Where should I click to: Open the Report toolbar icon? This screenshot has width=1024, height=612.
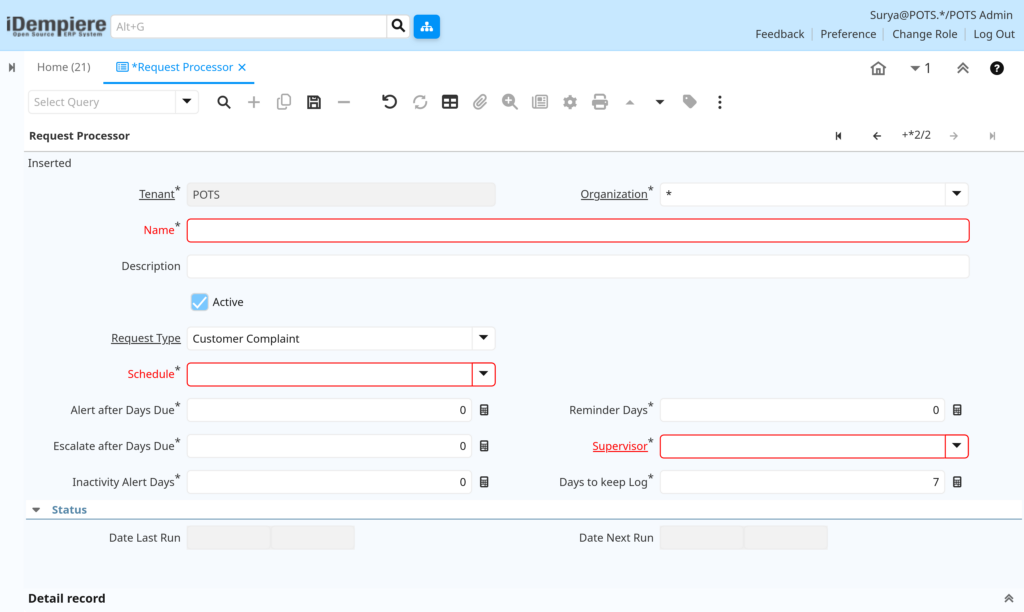539,102
